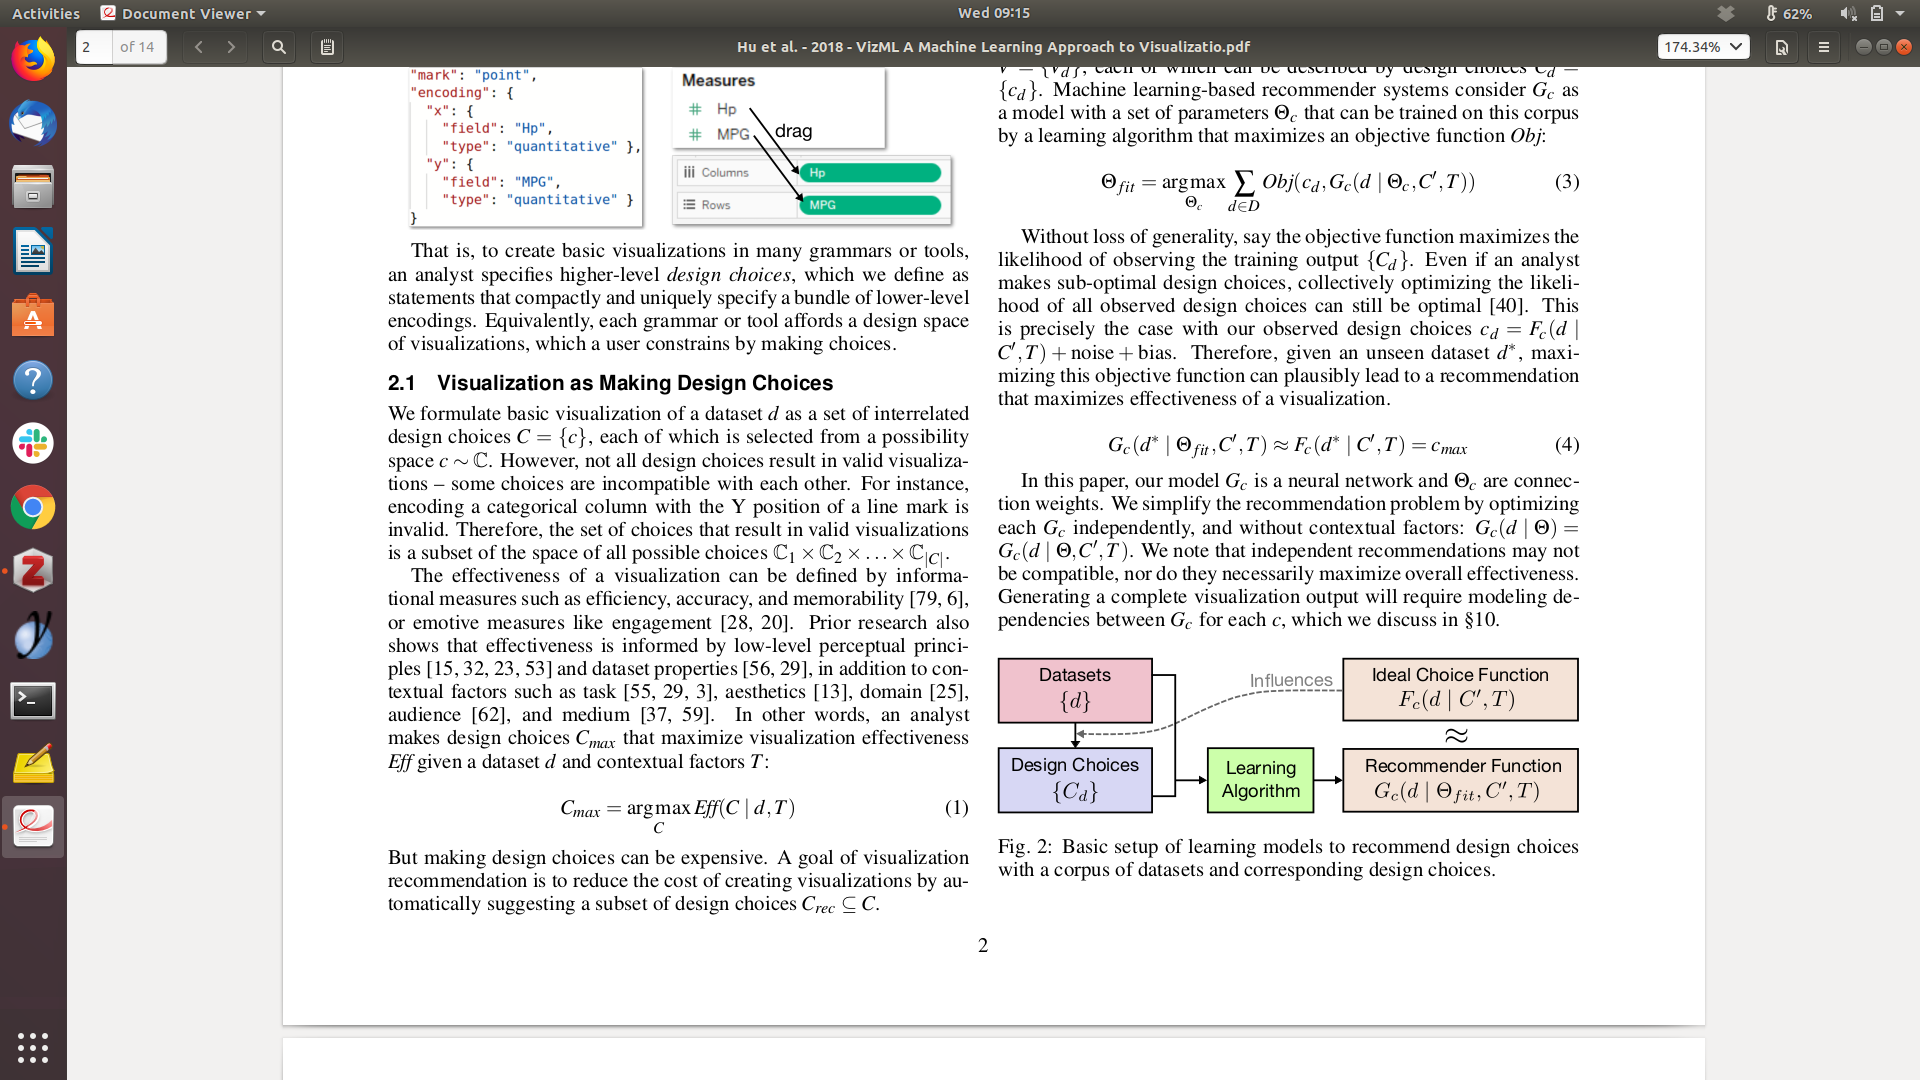Click the Dropbox tray icon
This screenshot has width=1920, height=1080.
click(x=1726, y=13)
